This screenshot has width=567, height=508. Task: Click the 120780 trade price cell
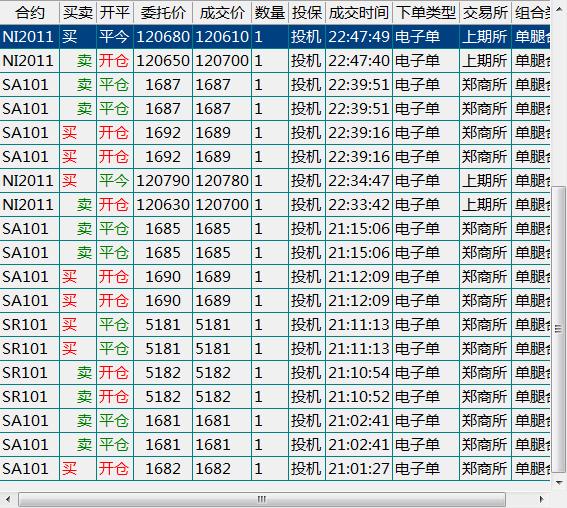click(222, 181)
